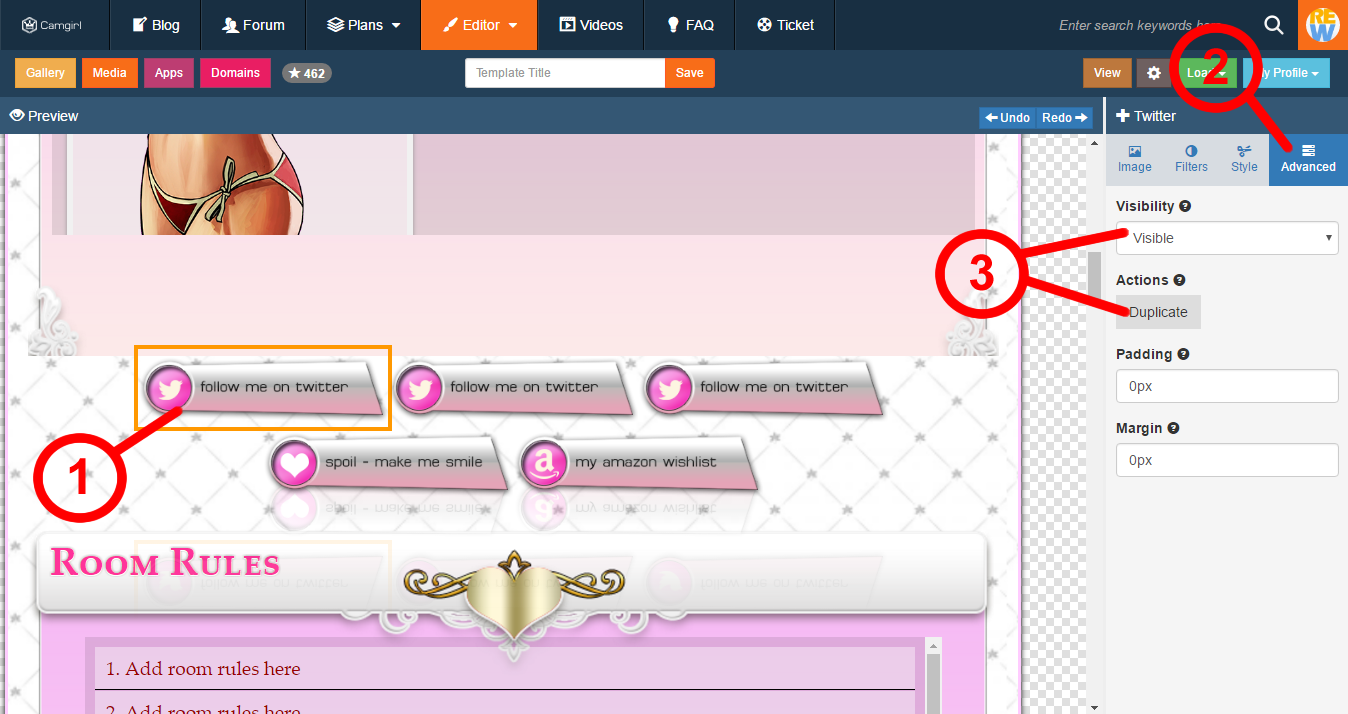Switch to the Style tab
Screen dimensions: 1348x714
[1244, 160]
